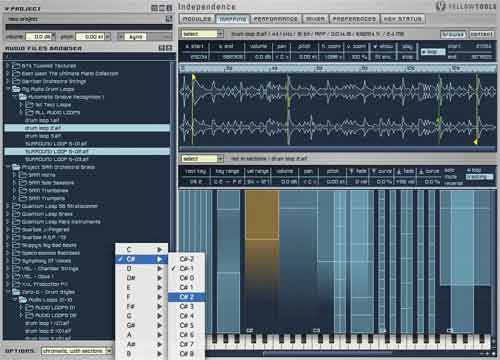Click the Automatic Groove Recognition 1 folder icon
500x360 pixels.
point(23,97)
